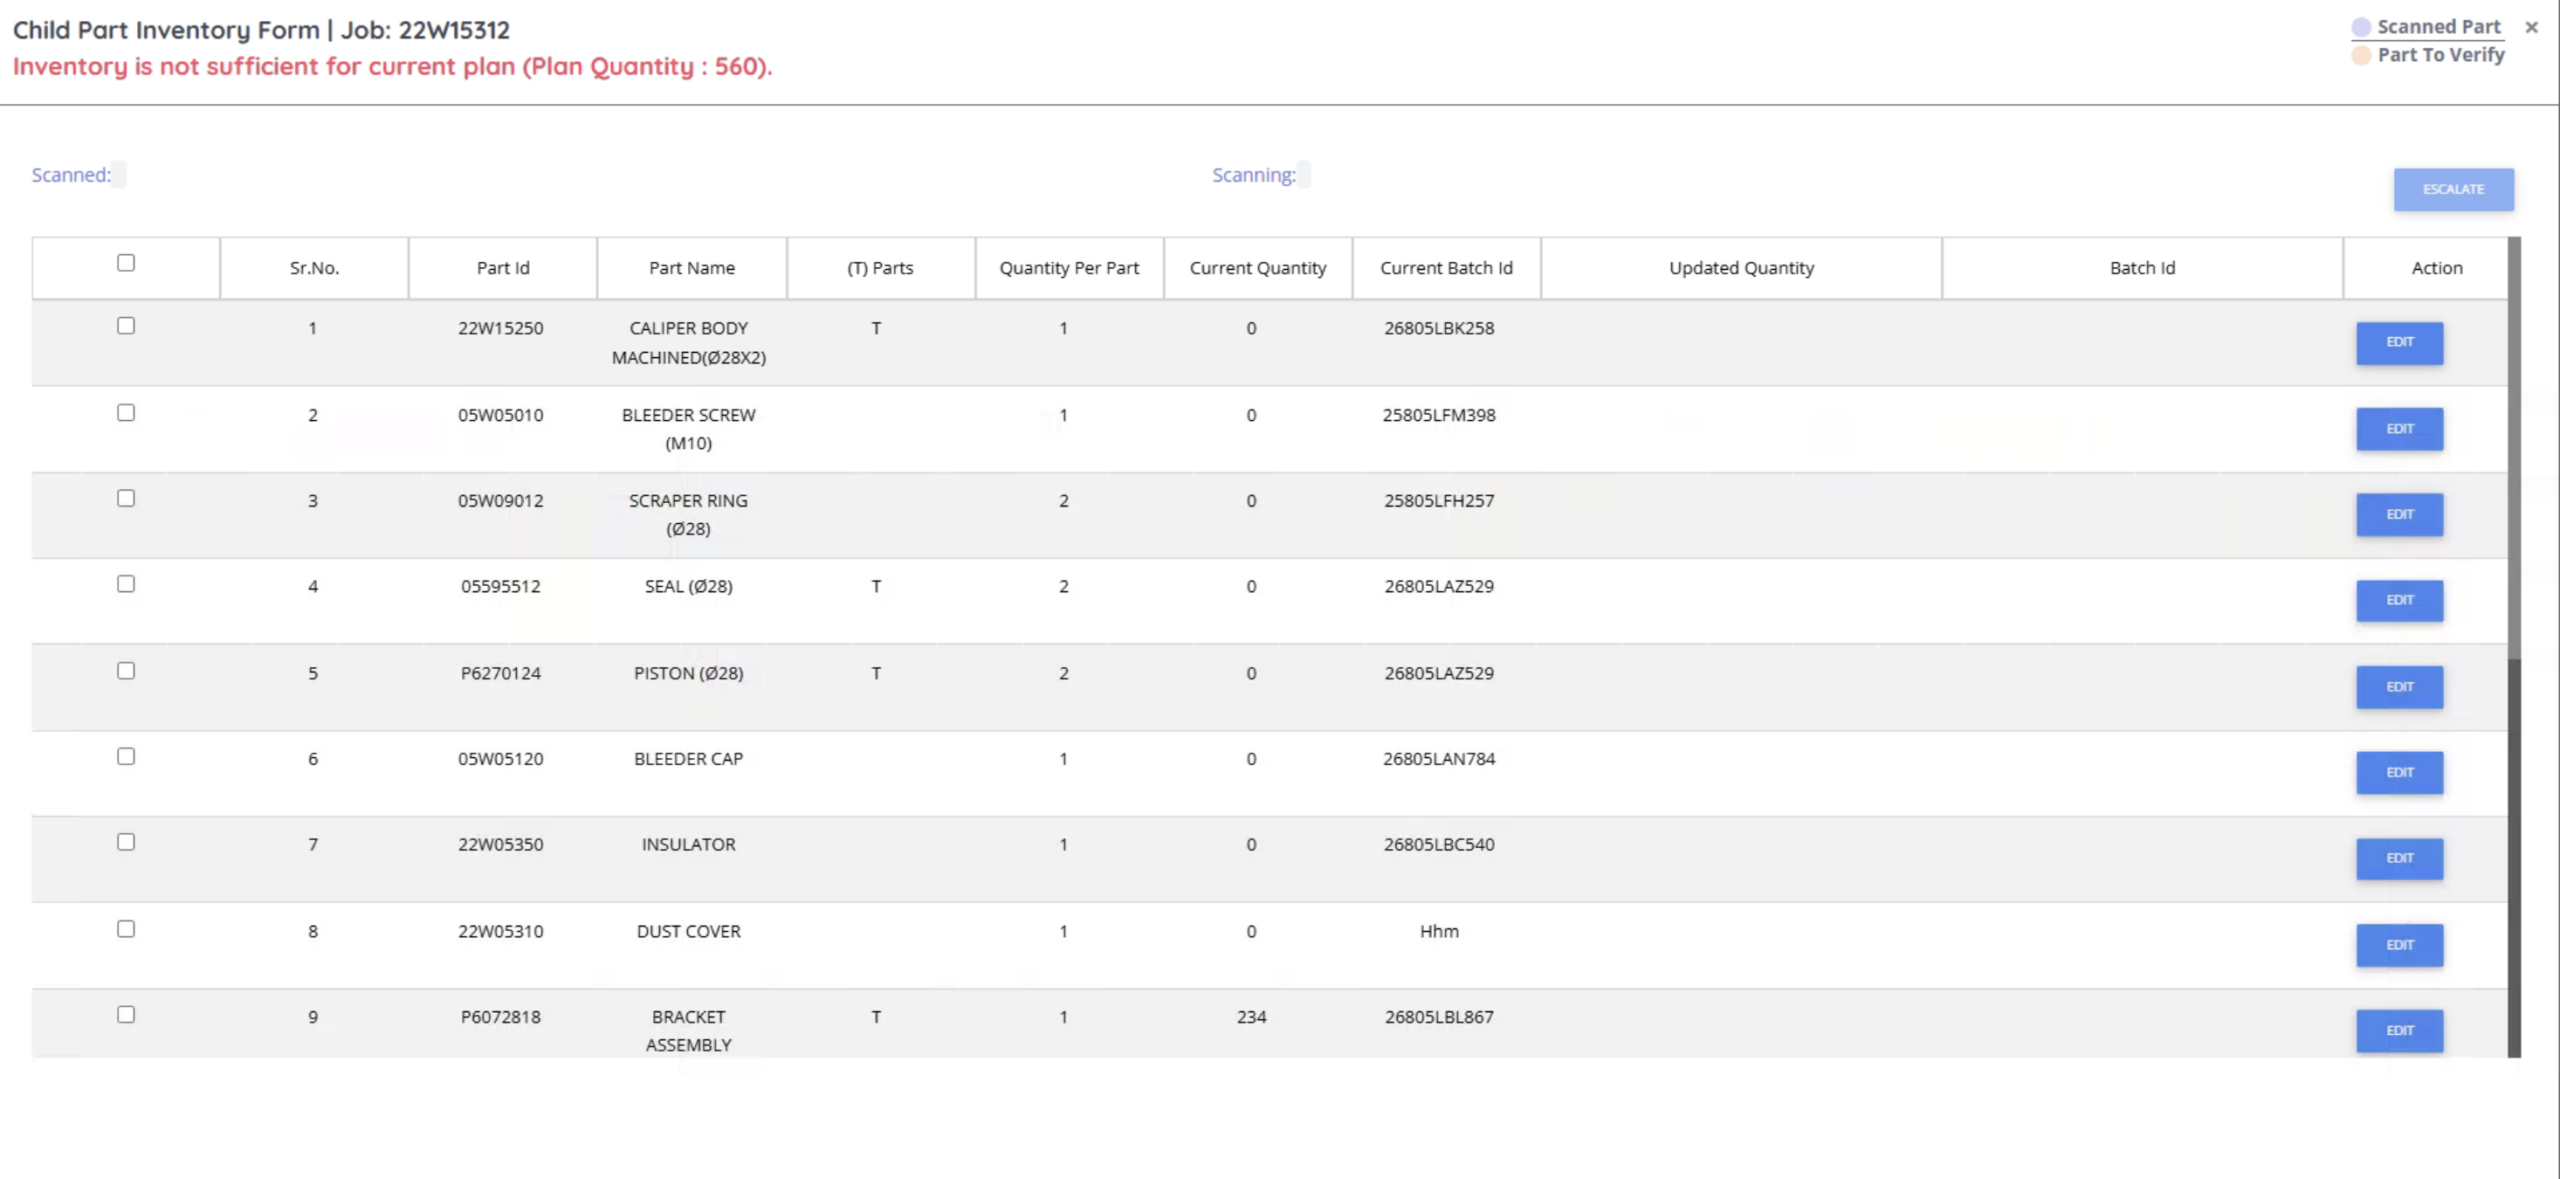Click the Scanning value field
Screen dimensions: 2560x1179
pyautogui.click(x=1304, y=175)
